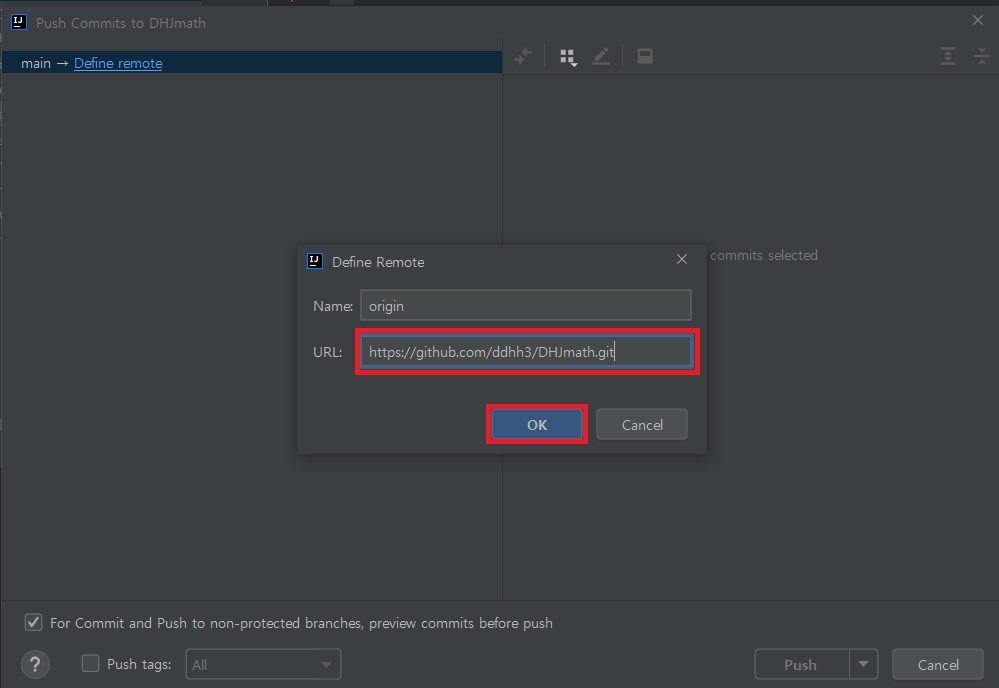Click the Expand All icon
This screenshot has width=999, height=688.
pos(947,56)
